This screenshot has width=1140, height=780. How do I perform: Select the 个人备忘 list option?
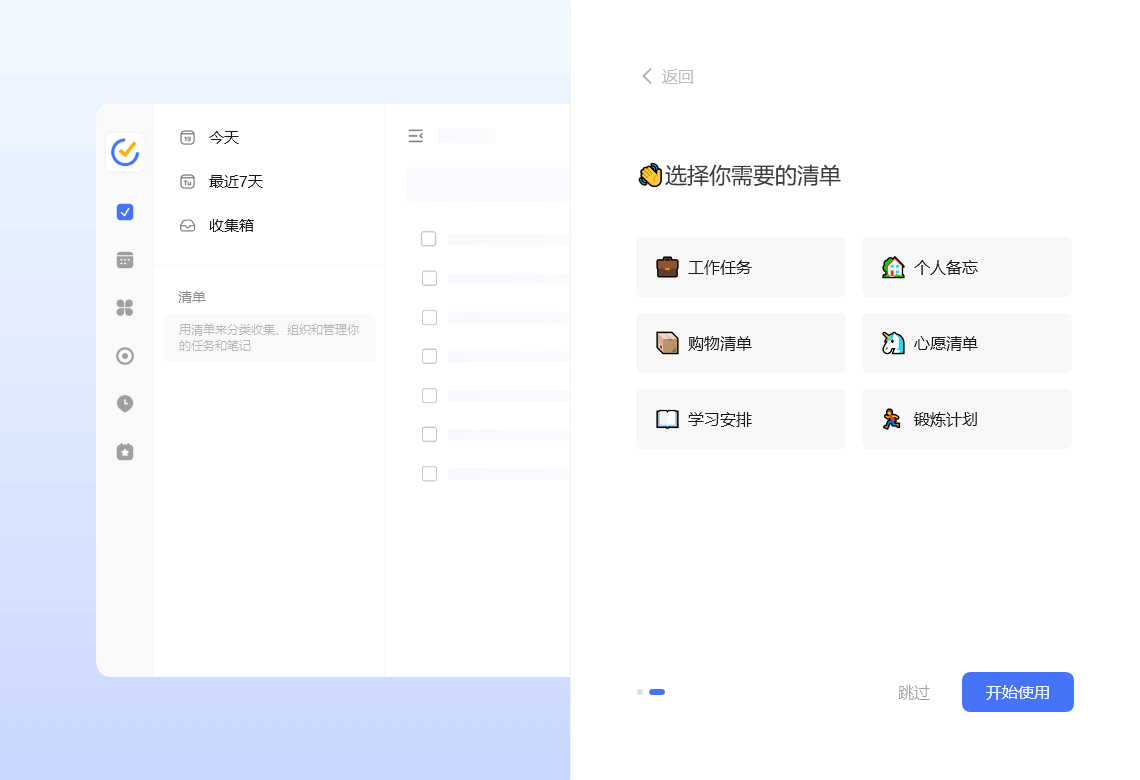pos(967,267)
